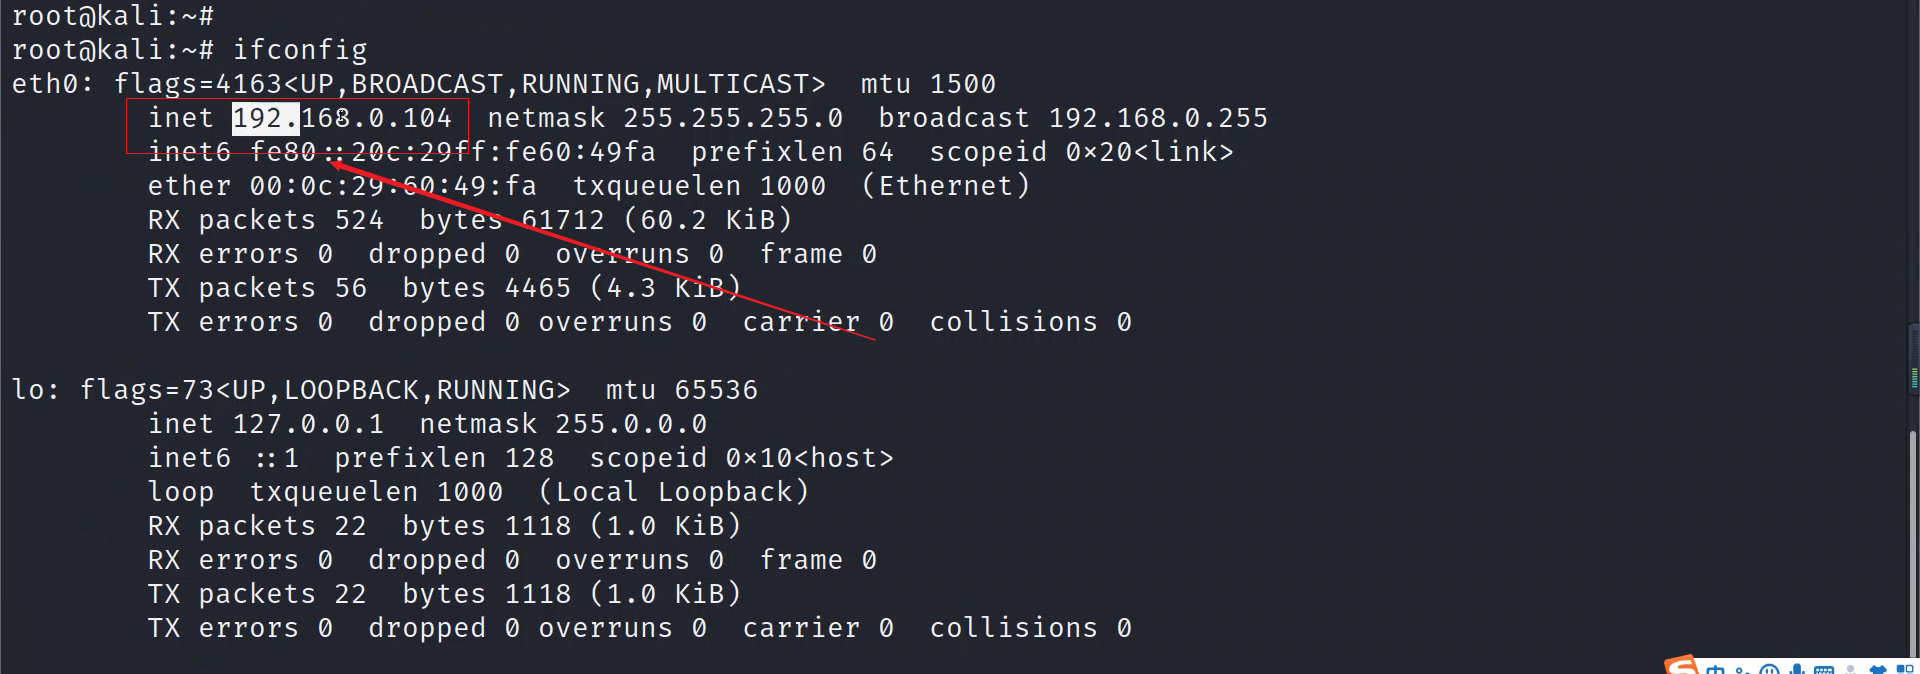Click the highlighted 192. text selection
The width and height of the screenshot is (1920, 674).
(265, 118)
